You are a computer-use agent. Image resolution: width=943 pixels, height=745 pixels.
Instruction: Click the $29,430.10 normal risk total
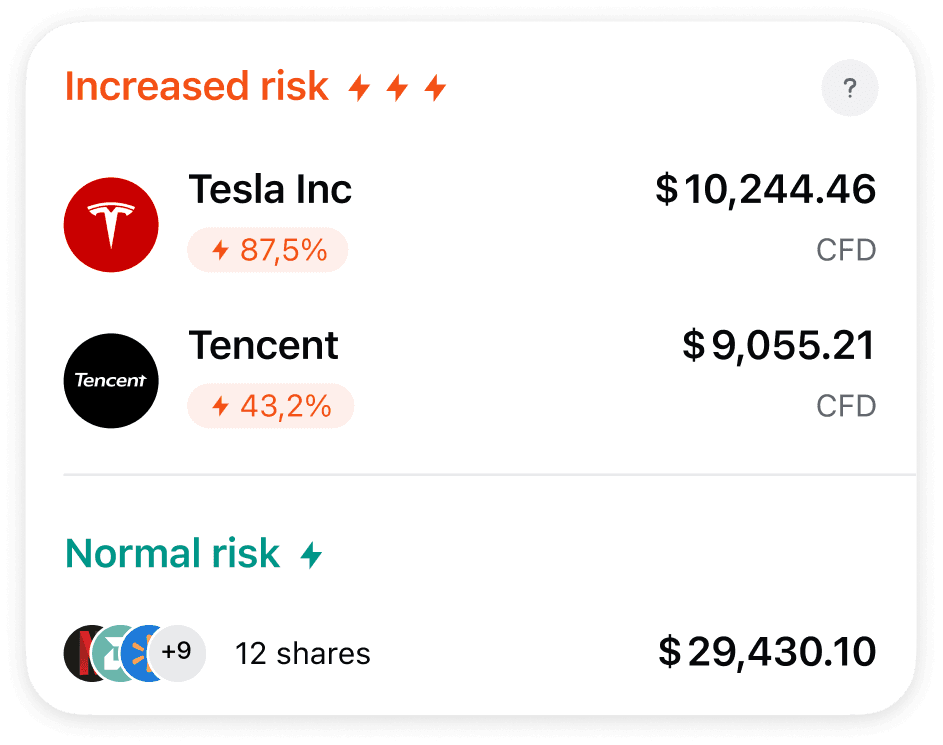coord(767,652)
